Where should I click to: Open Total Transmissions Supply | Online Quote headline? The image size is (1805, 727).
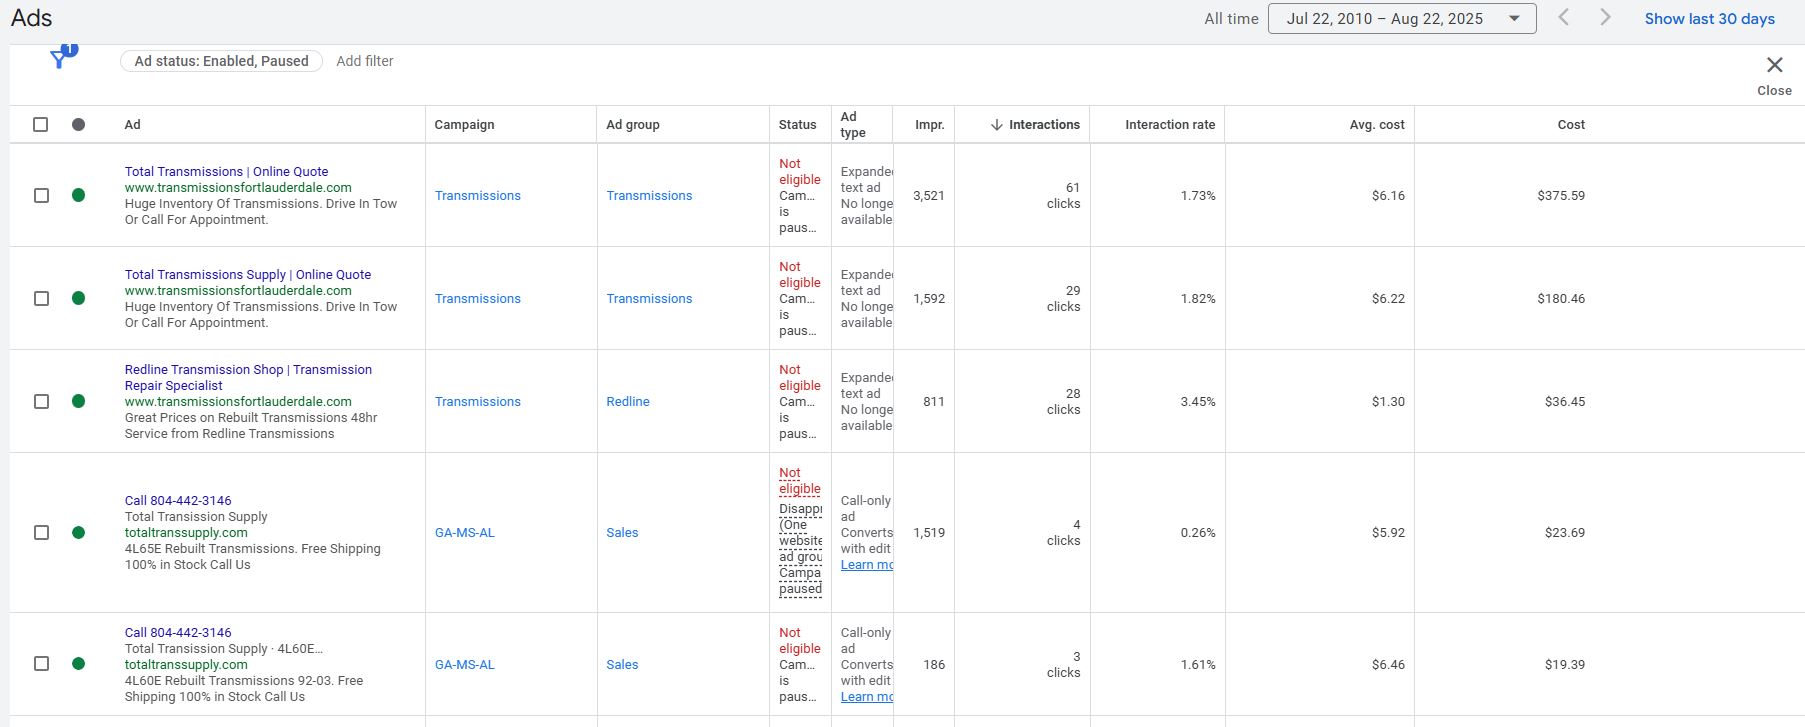[248, 275]
